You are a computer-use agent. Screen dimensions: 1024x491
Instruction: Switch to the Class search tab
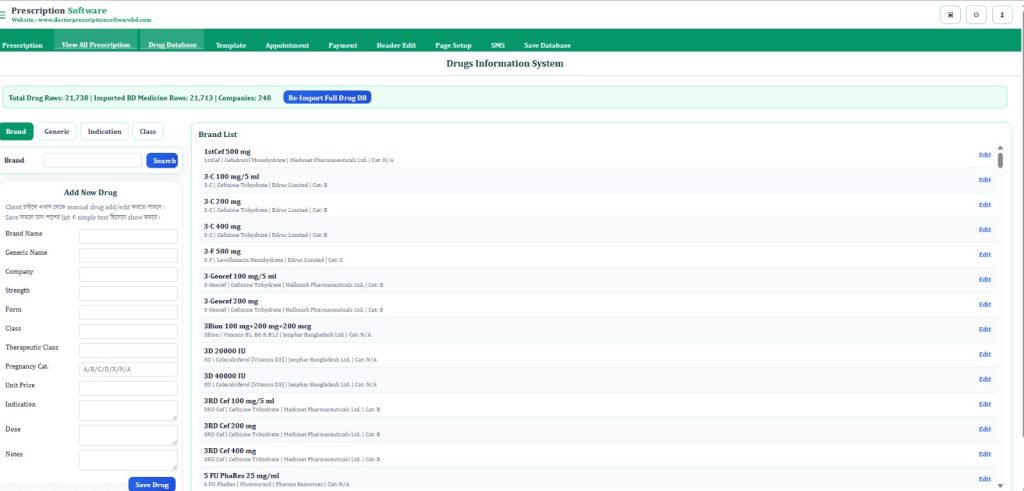(148, 131)
